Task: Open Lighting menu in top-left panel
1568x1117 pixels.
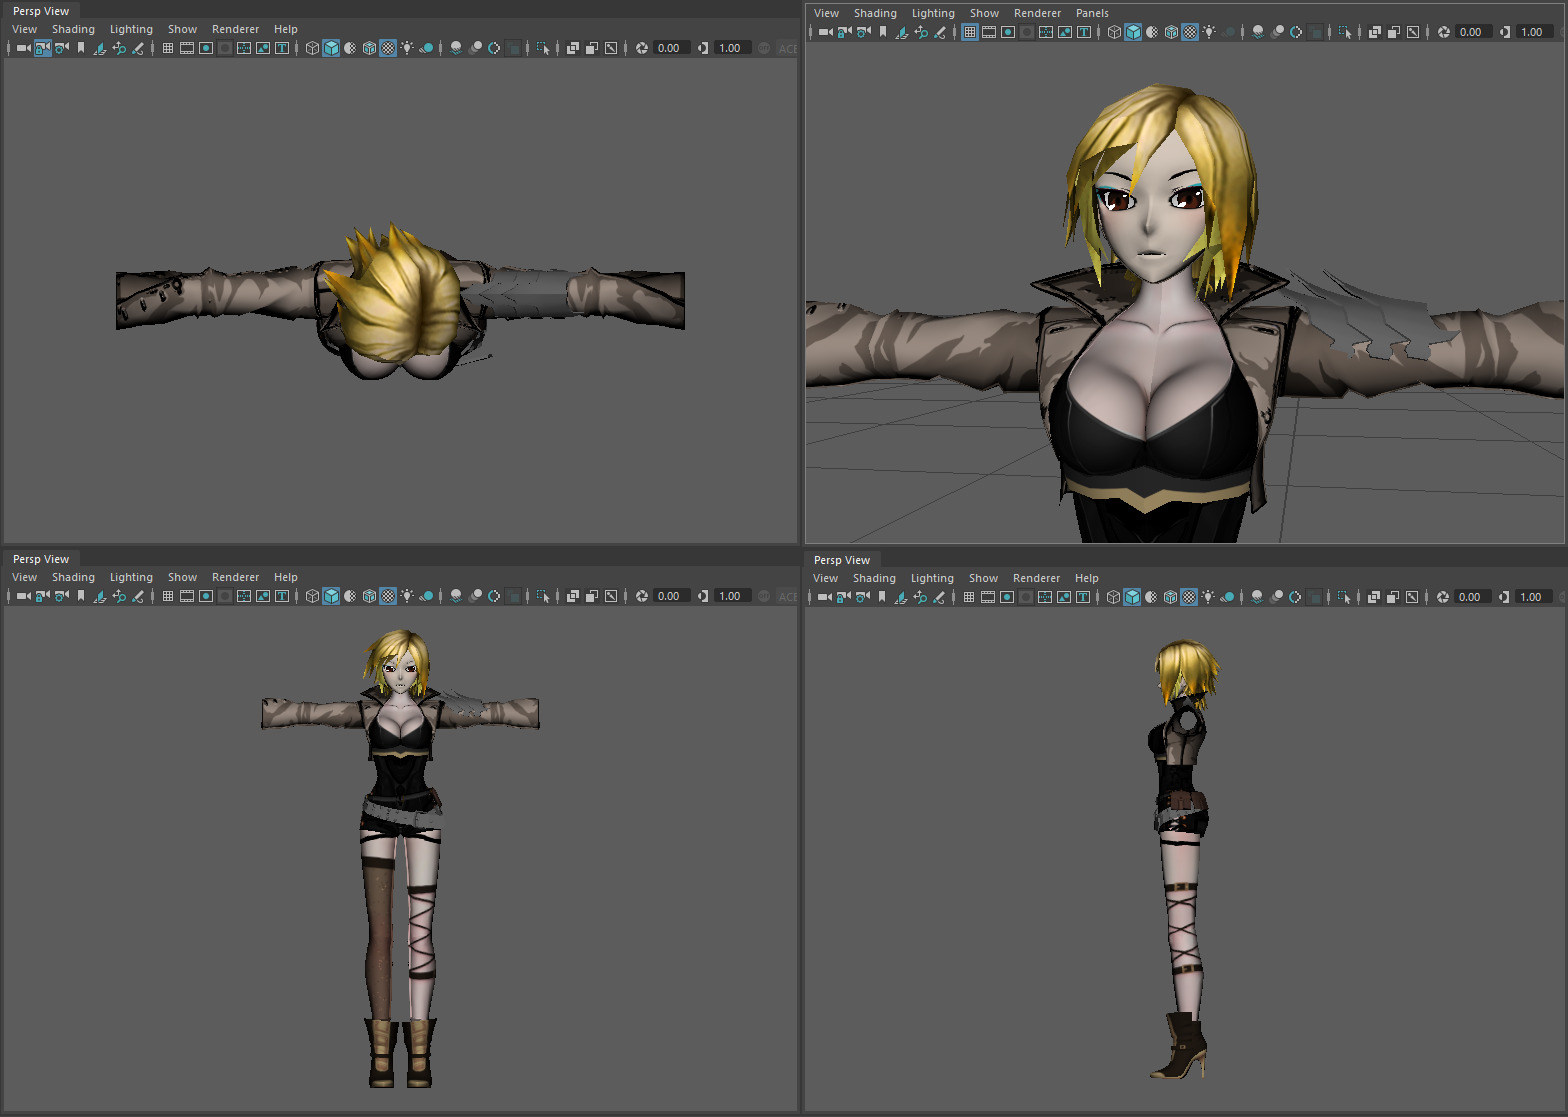Action: pos(131,29)
